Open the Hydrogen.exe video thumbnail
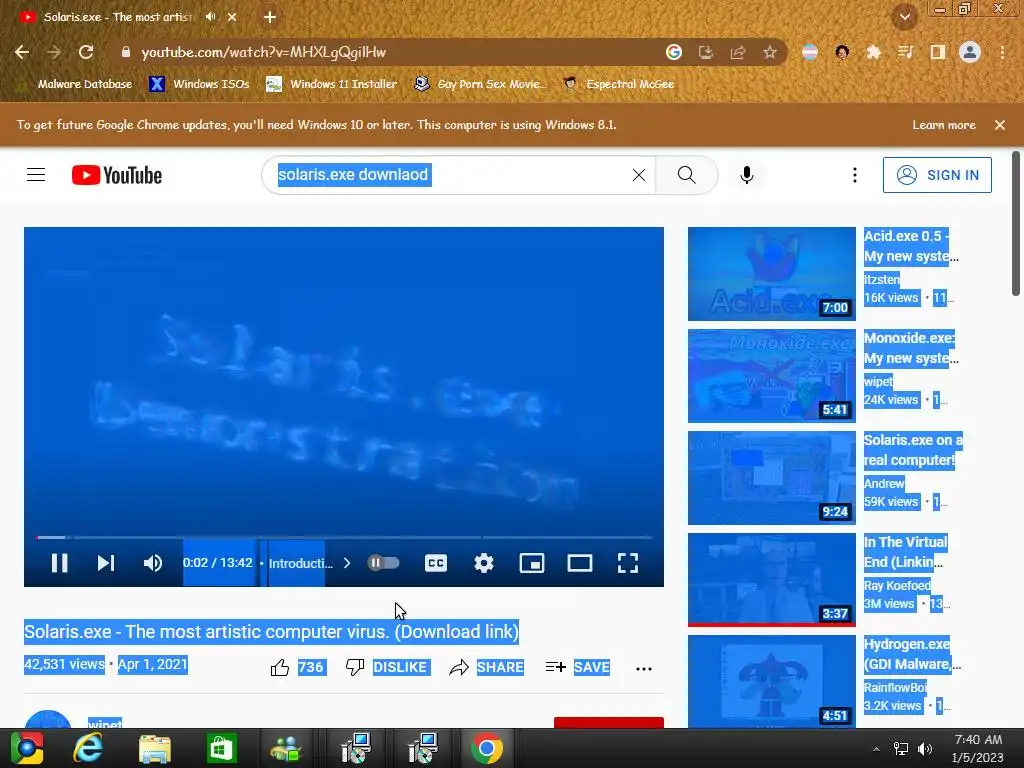1024x768 pixels. click(x=772, y=680)
